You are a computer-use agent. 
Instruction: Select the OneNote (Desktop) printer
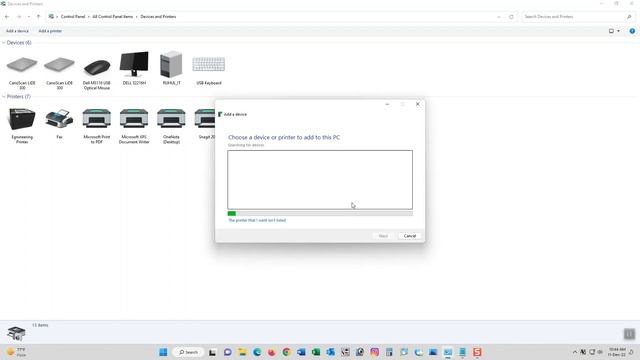coord(171,126)
